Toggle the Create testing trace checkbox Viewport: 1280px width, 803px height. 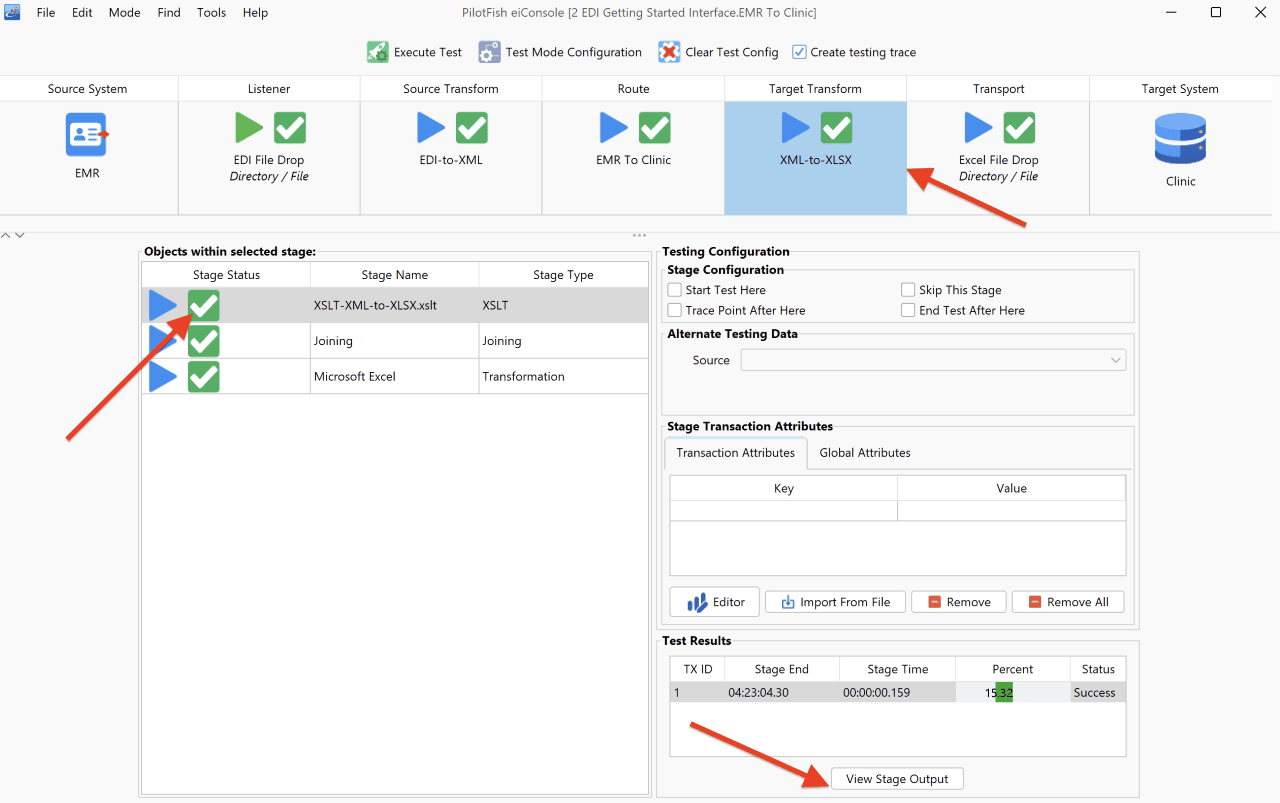point(799,52)
